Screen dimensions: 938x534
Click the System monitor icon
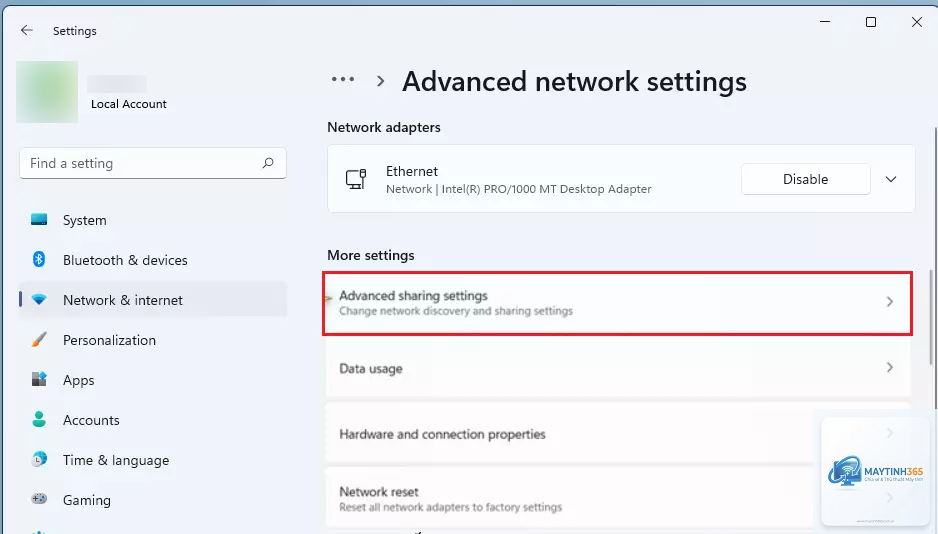click(39, 219)
